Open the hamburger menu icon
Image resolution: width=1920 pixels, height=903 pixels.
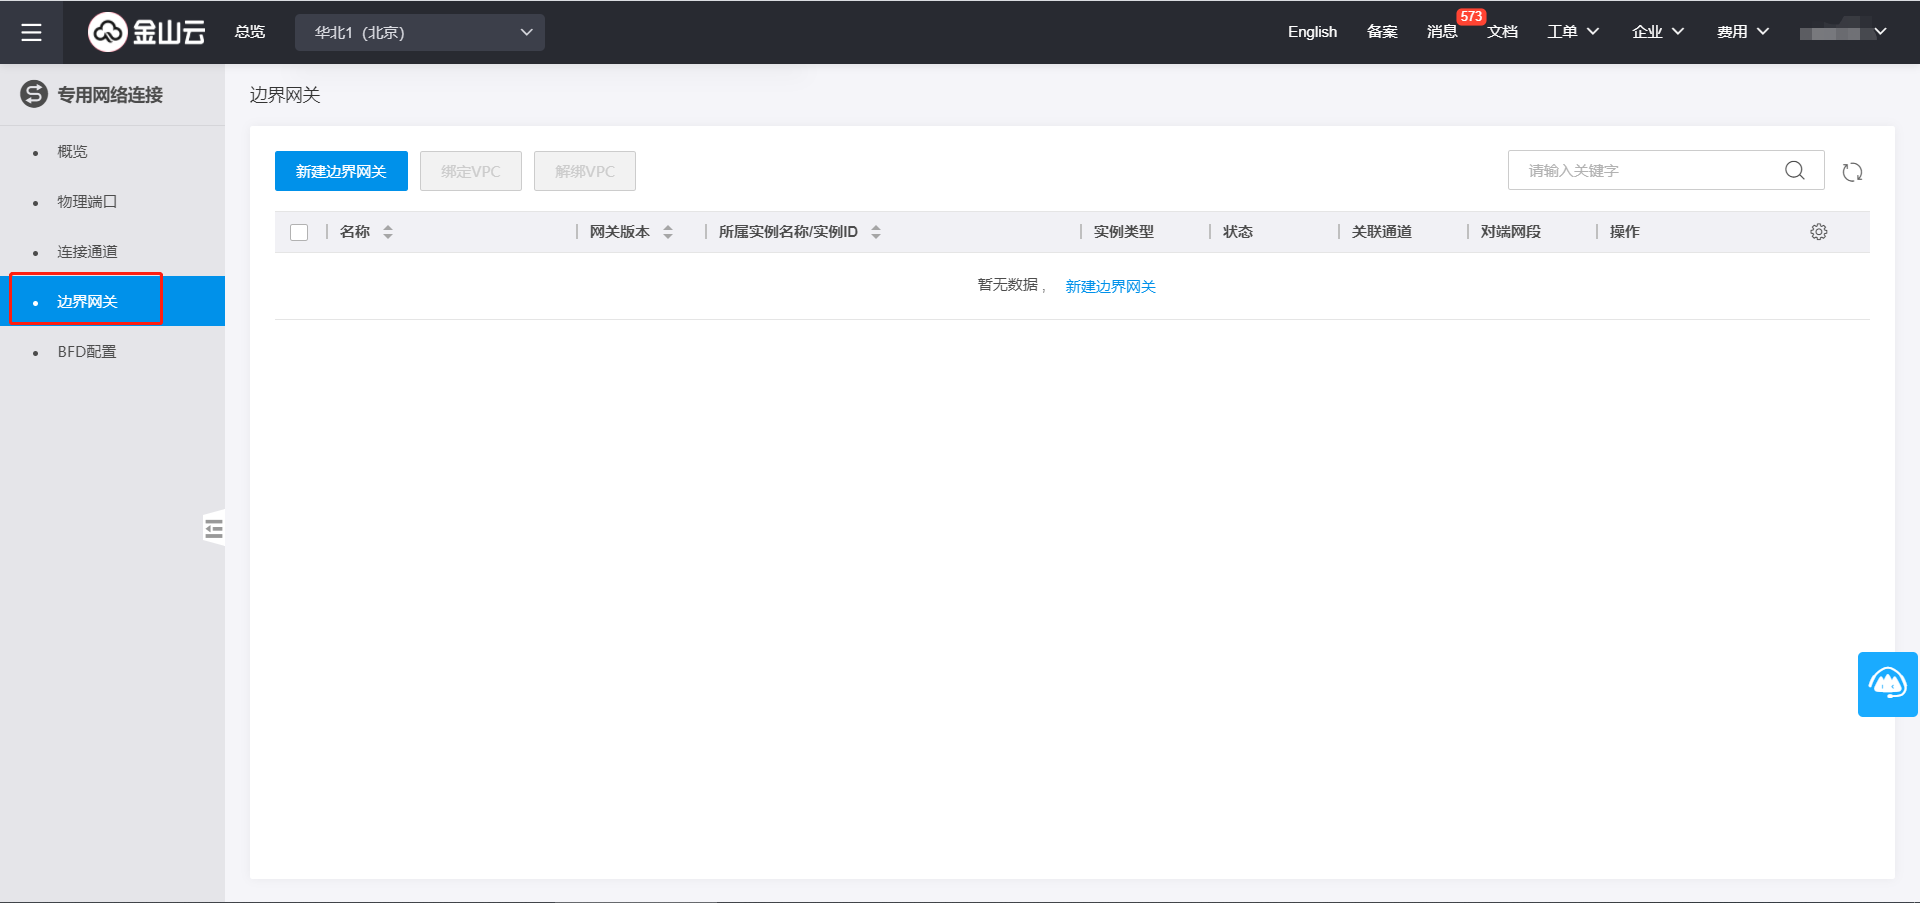pos(31,32)
